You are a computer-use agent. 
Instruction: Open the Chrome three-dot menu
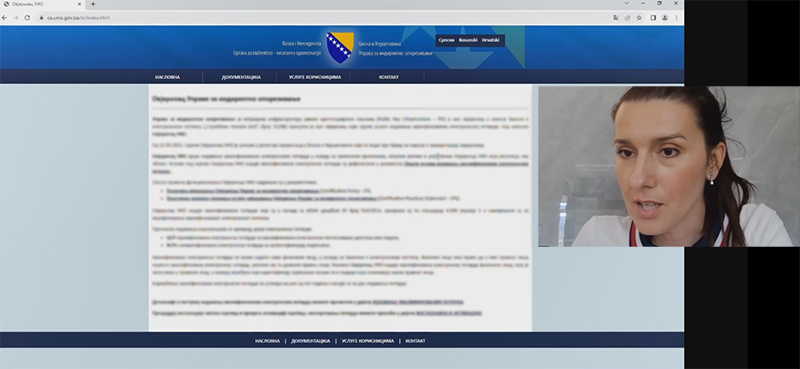677,17
